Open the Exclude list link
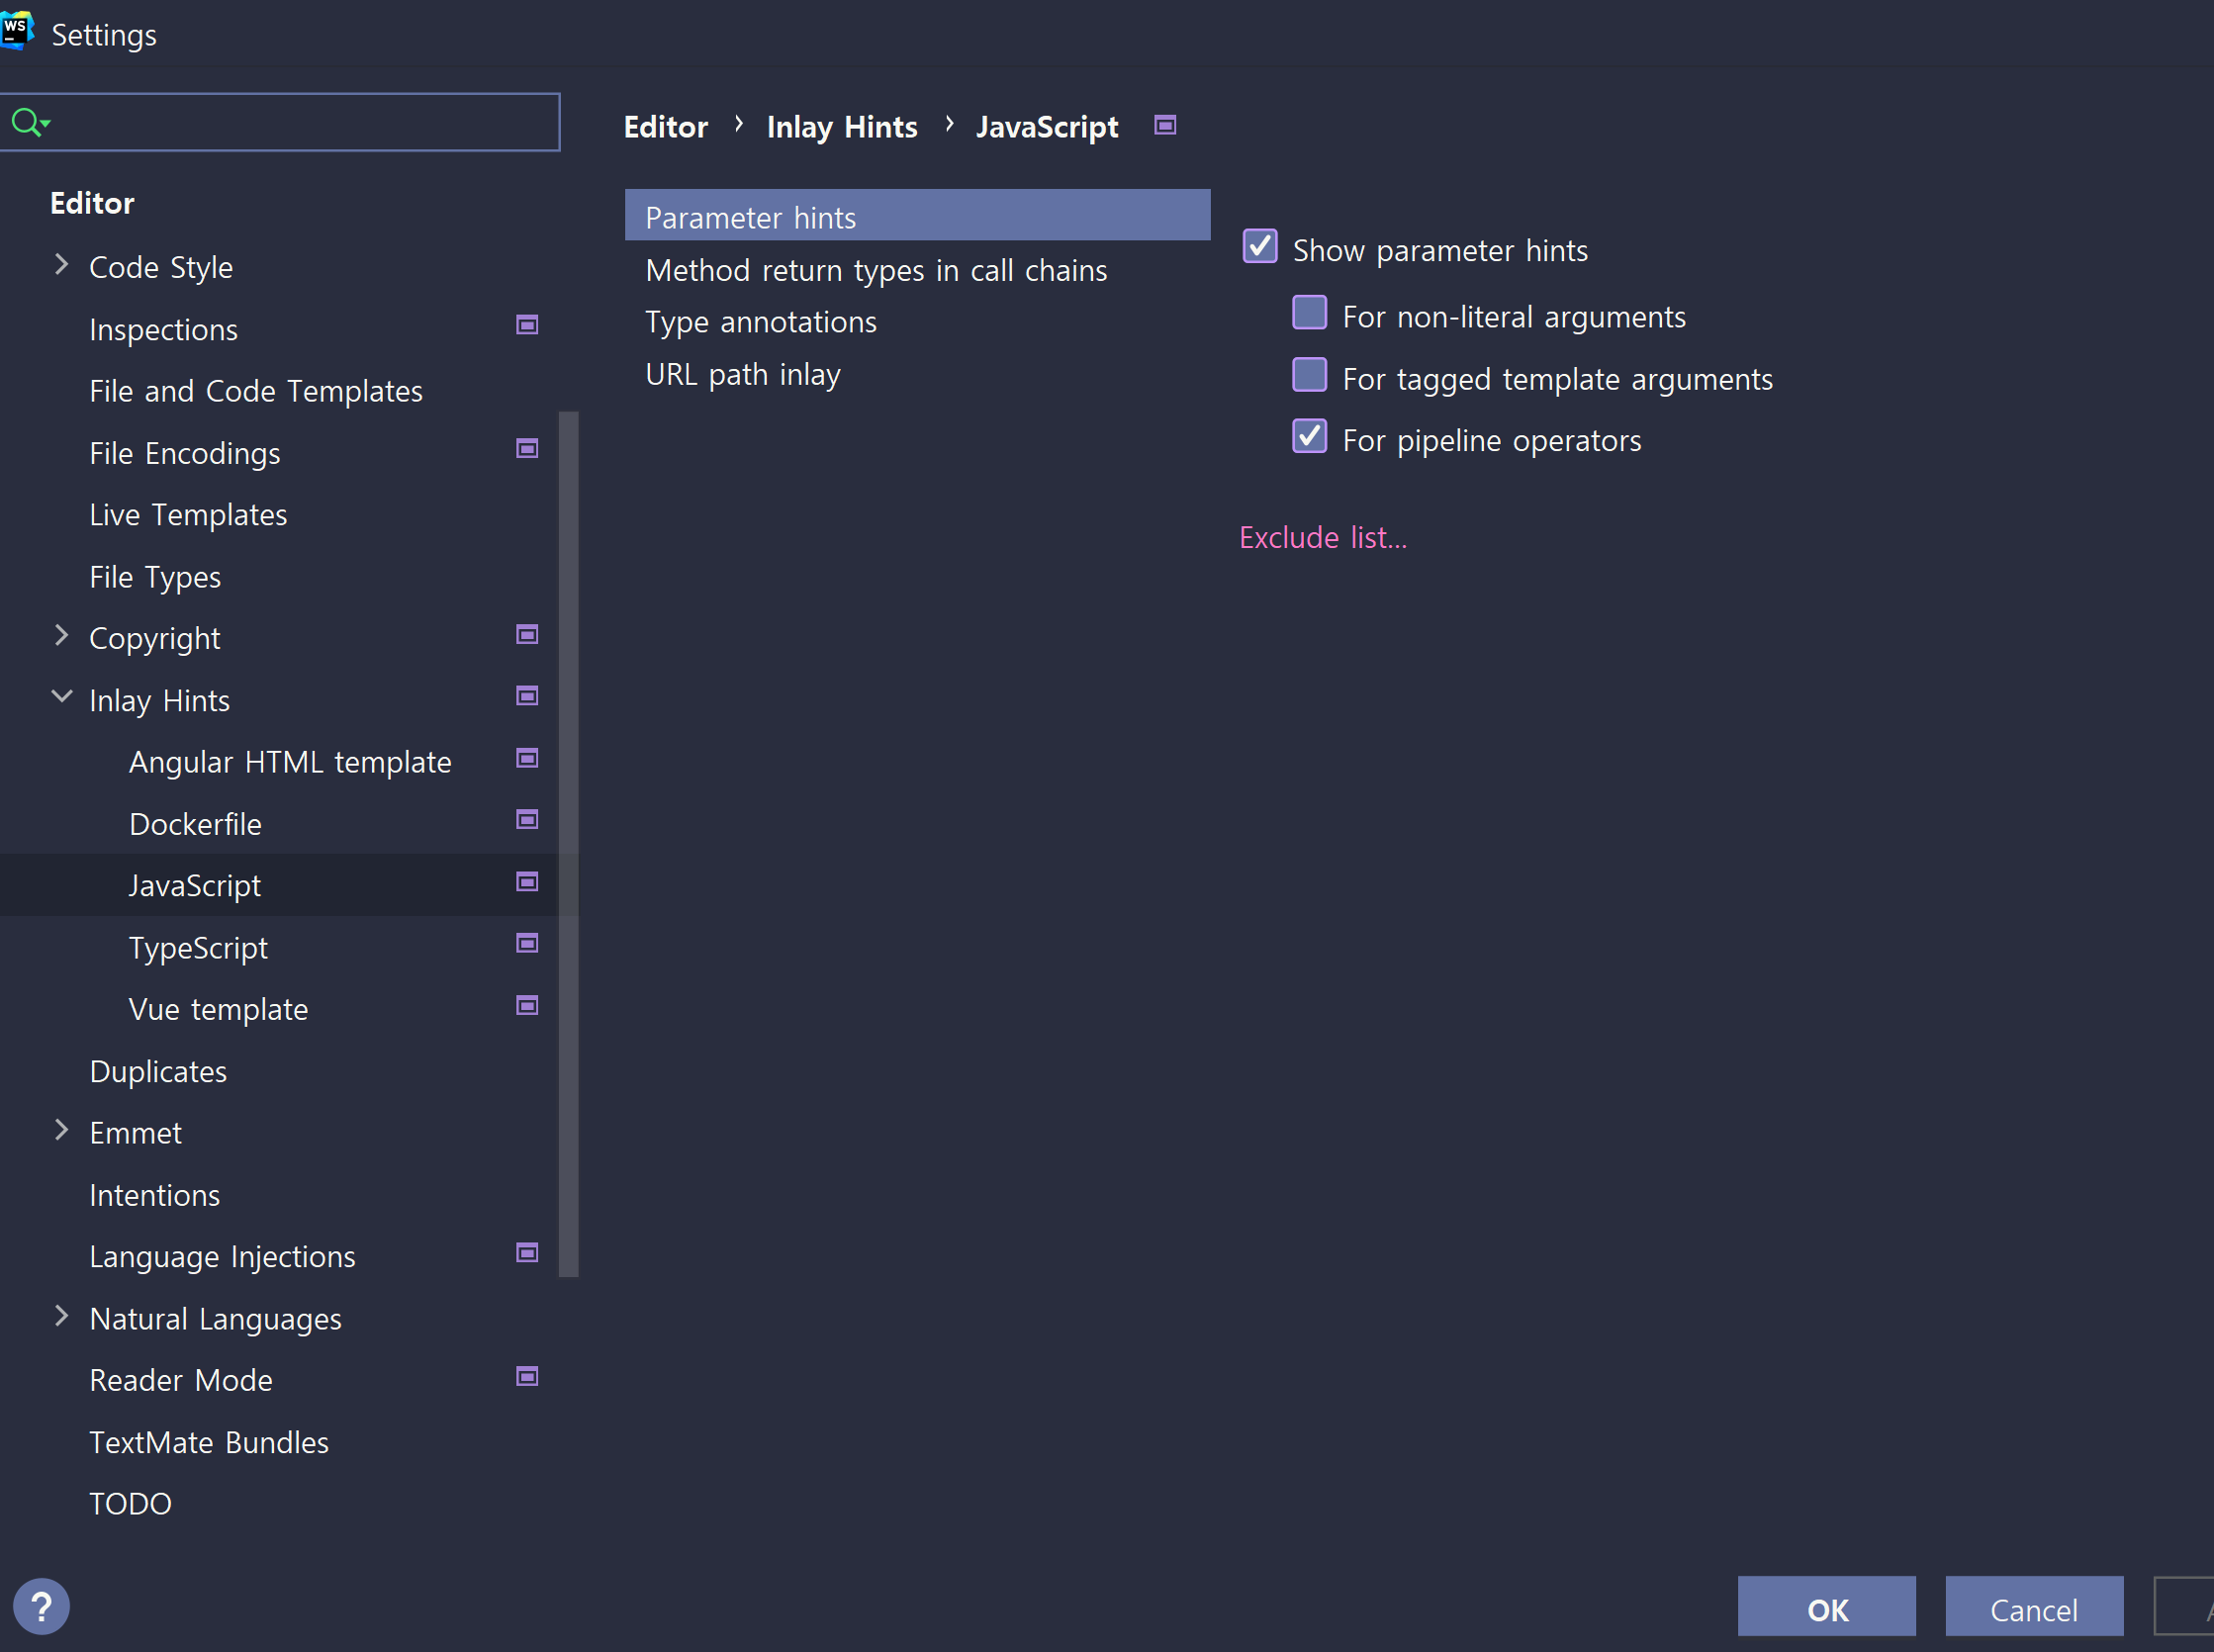2214x1652 pixels. (x=1322, y=538)
